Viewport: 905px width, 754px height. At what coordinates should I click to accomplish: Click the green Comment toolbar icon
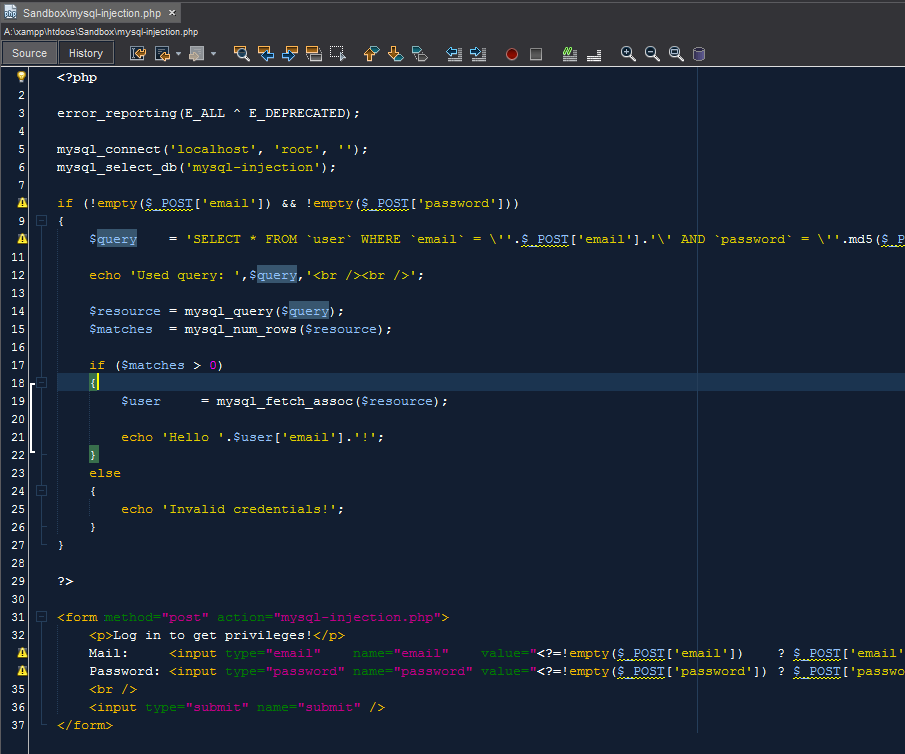pyautogui.click(x=569, y=54)
